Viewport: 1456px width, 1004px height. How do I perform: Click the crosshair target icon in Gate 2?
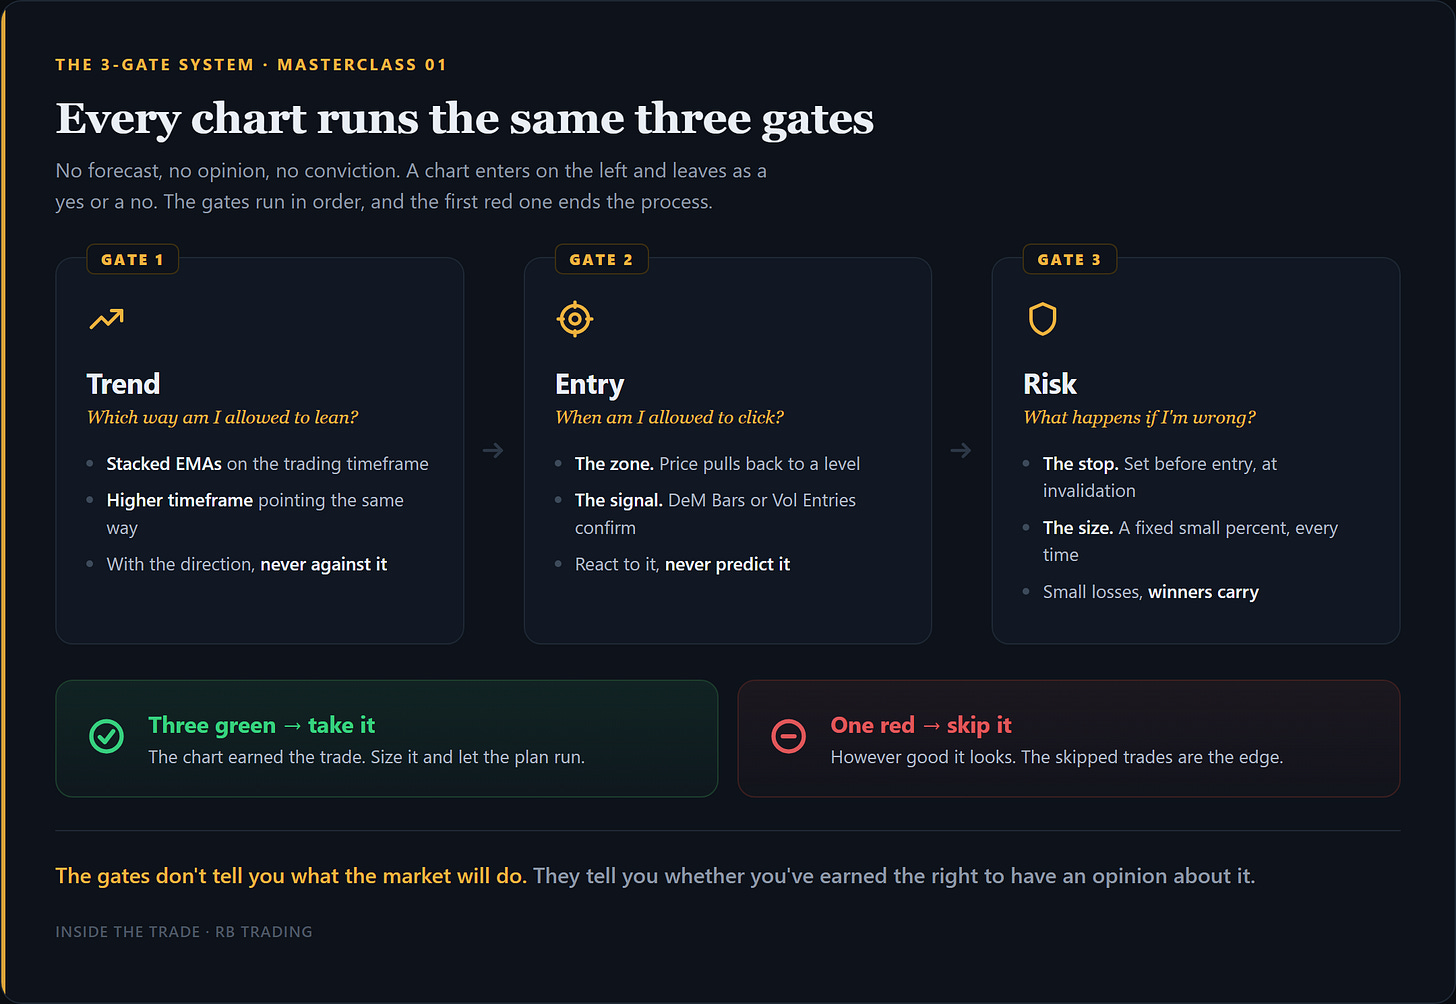pos(574,319)
